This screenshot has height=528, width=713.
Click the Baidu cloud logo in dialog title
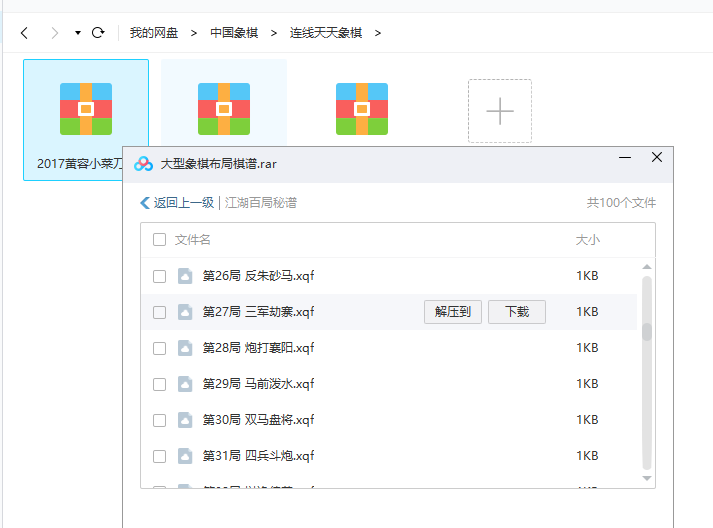[x=144, y=164]
